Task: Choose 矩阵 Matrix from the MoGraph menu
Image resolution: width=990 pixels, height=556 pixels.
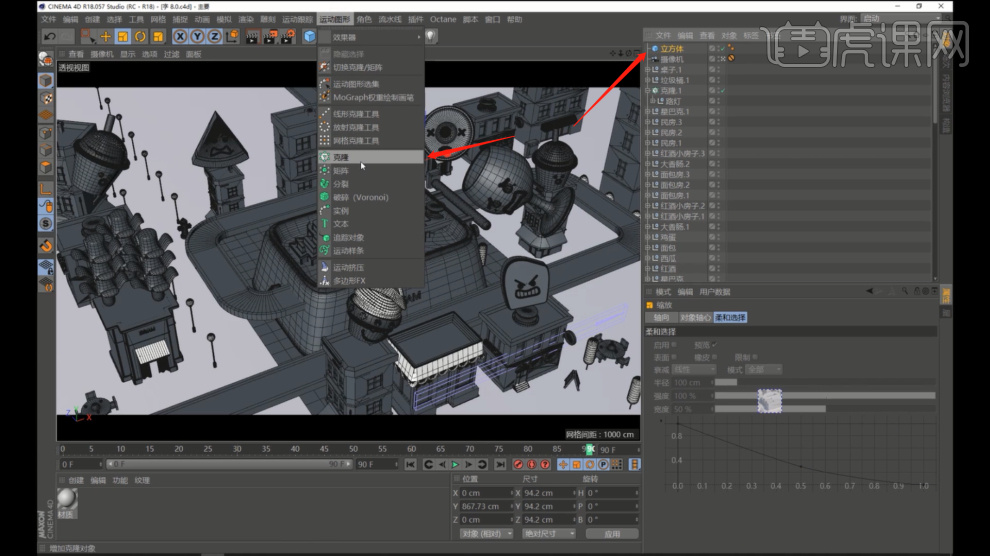Action: (371, 170)
